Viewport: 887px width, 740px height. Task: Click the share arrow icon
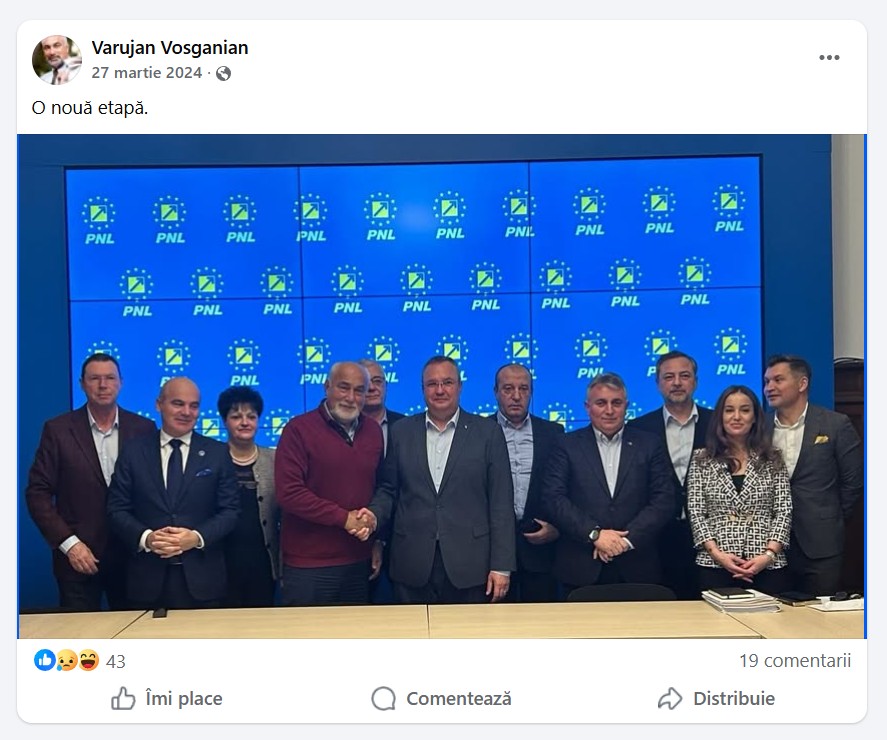click(x=670, y=699)
